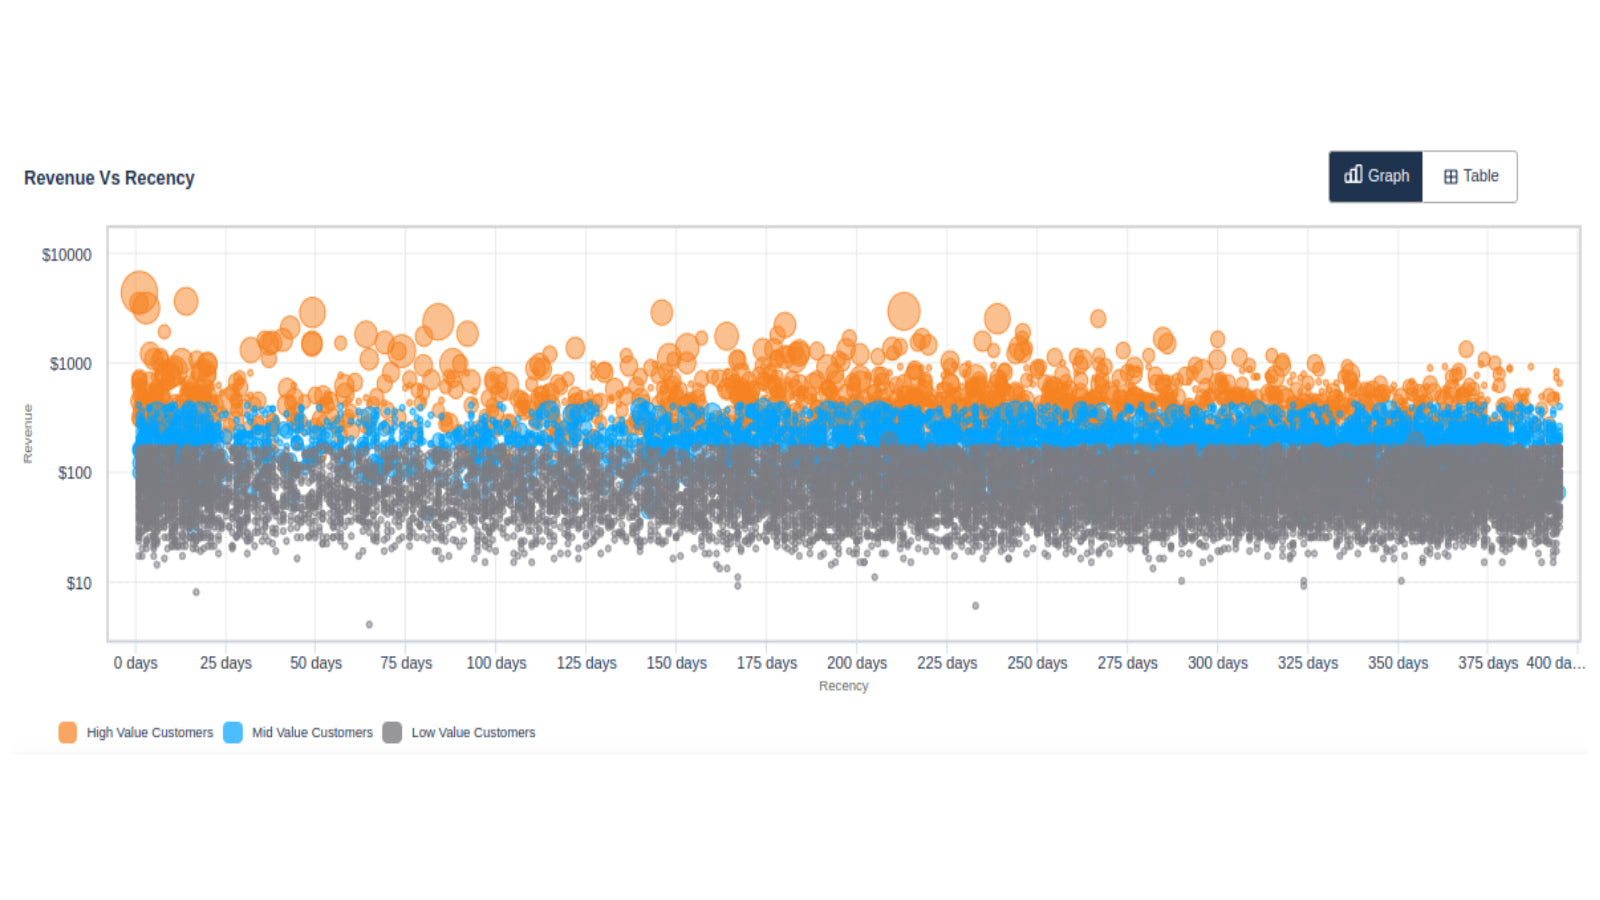Click the 100 days axis label

click(x=496, y=663)
